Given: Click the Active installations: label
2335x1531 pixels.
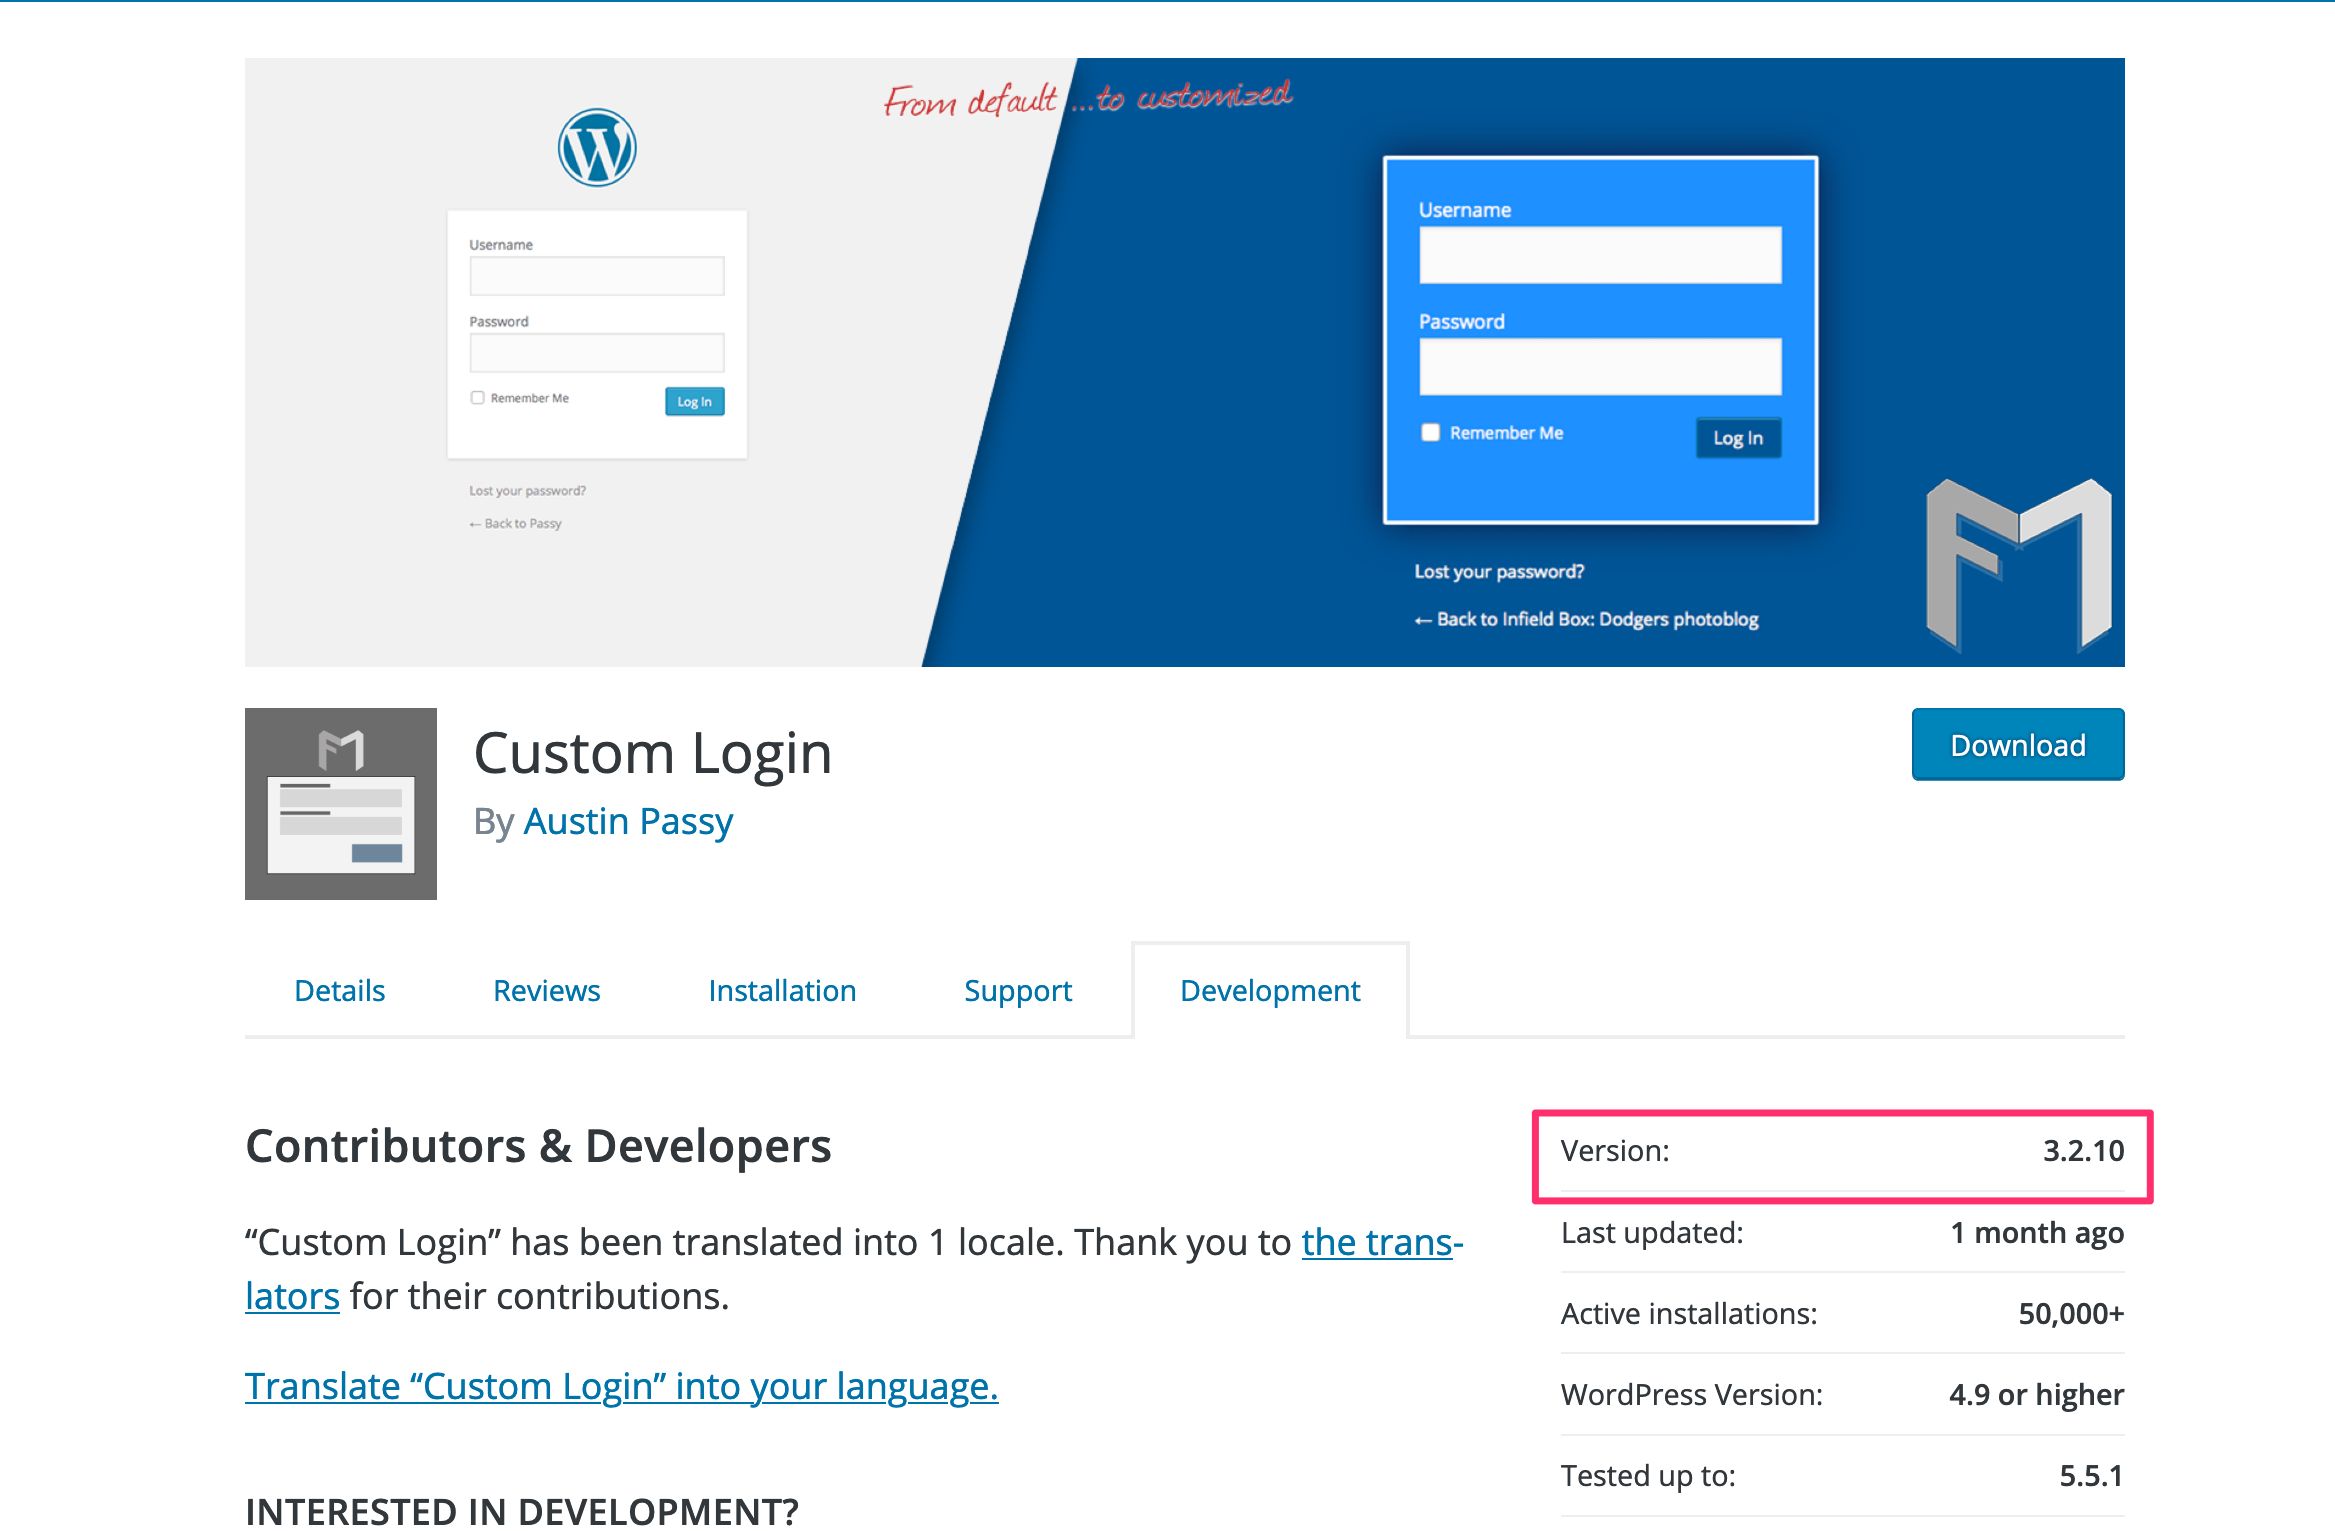Looking at the screenshot, I should coord(1689,1313).
